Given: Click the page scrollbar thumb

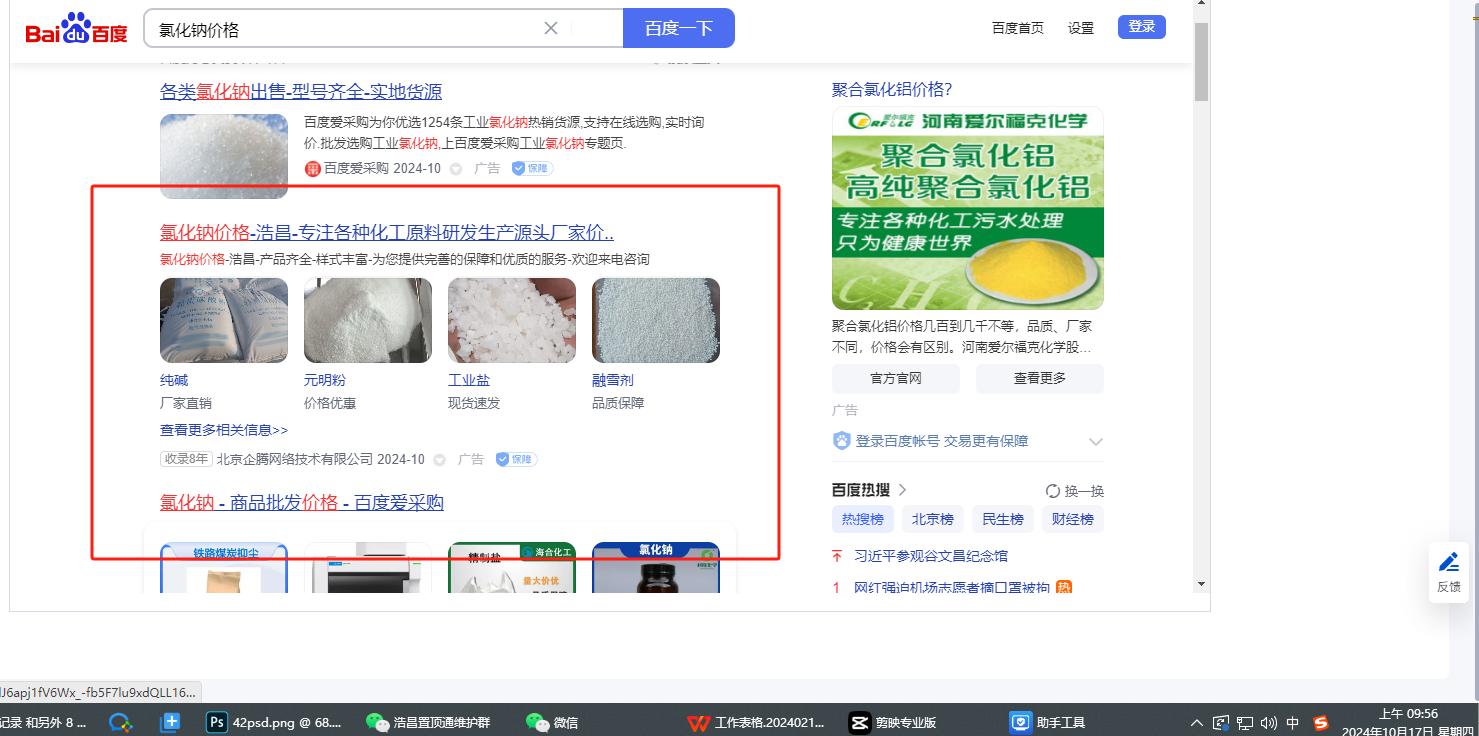Looking at the screenshot, I should 1202,62.
